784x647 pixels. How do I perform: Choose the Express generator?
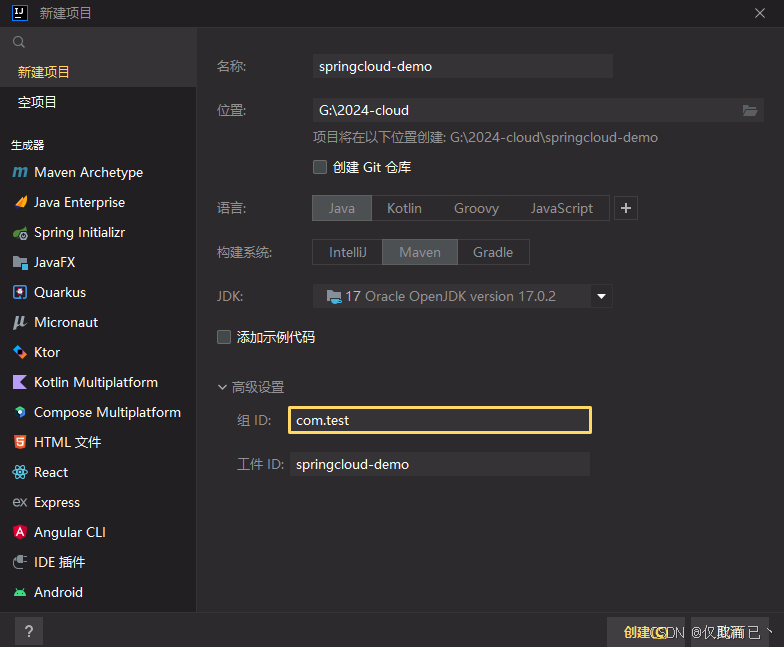98,502
